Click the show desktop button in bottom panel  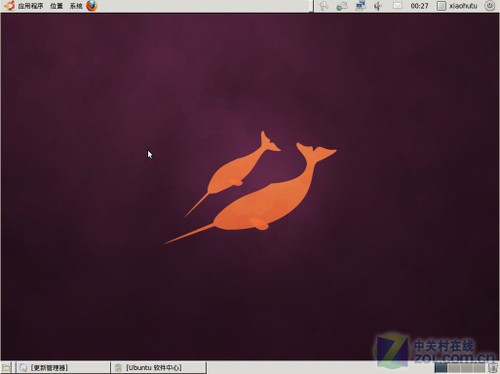[6, 368]
